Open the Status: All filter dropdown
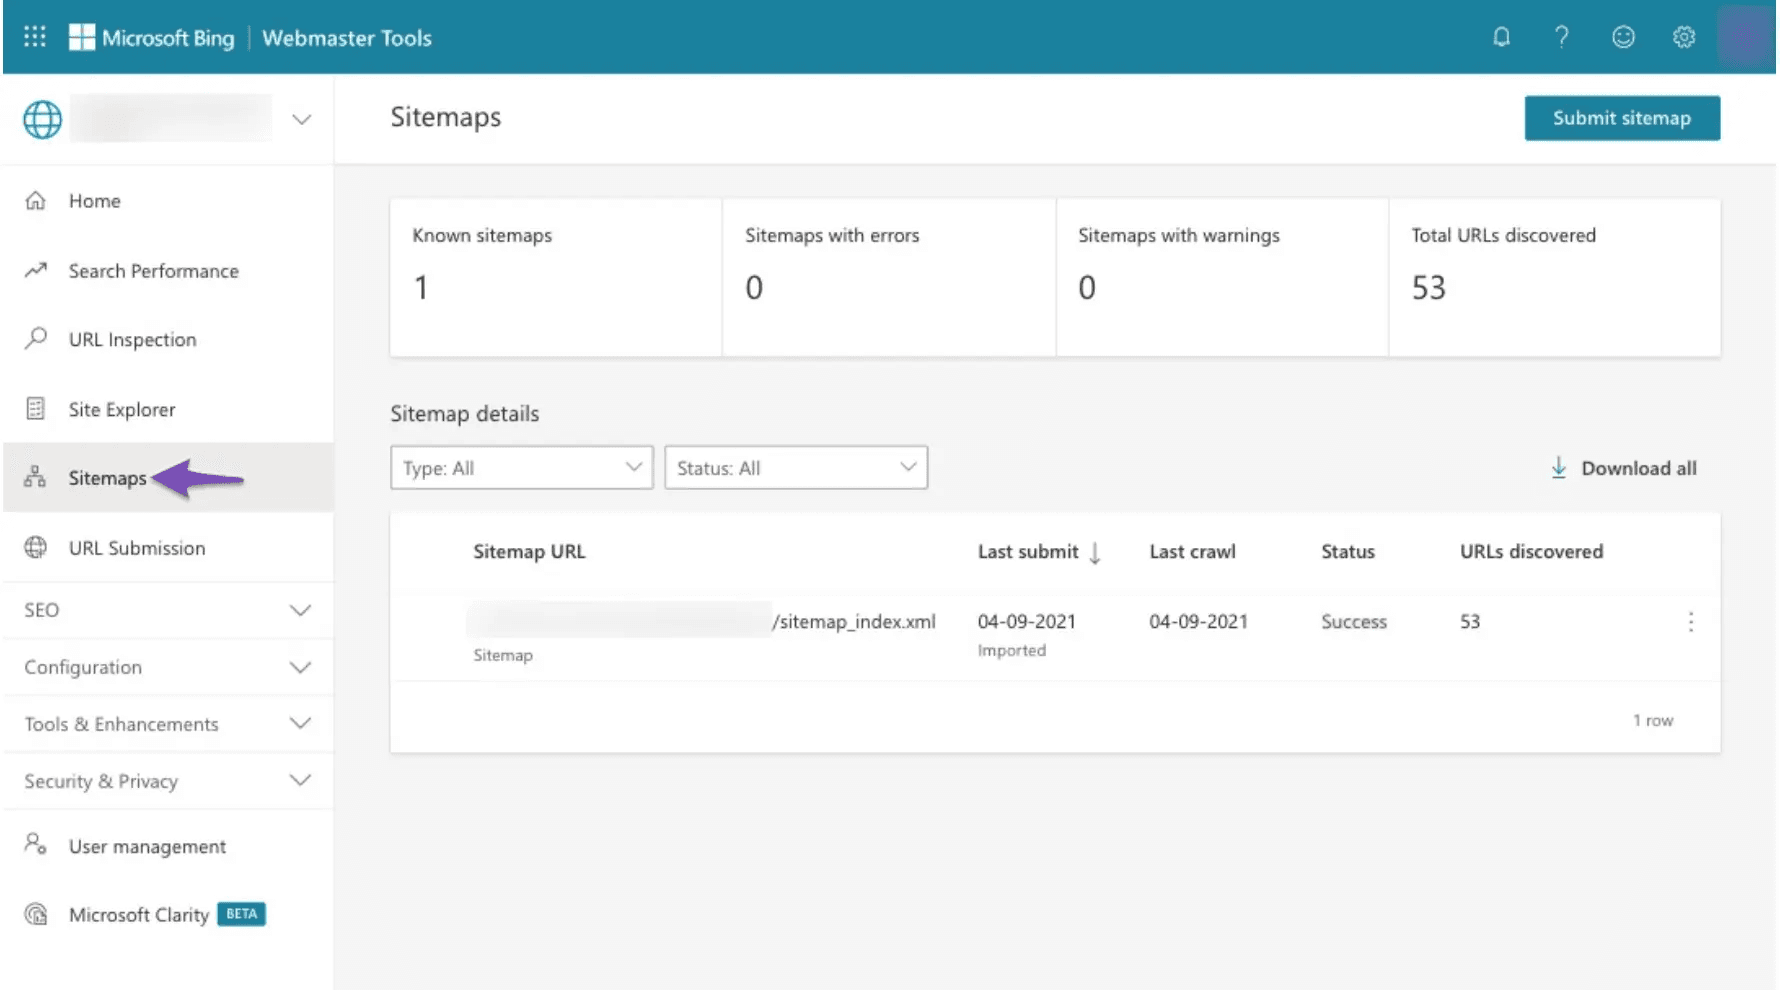1780x990 pixels. [x=795, y=468]
